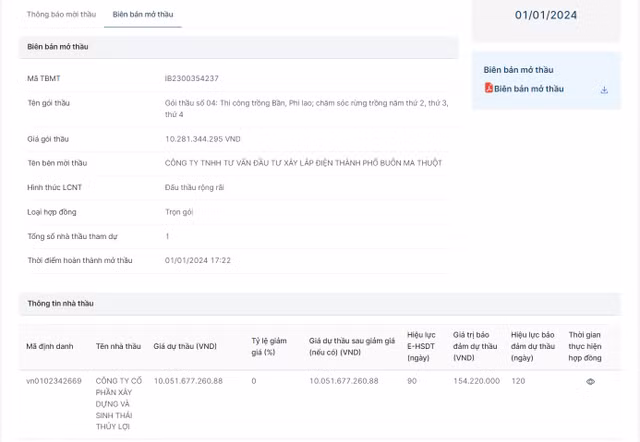The height and width of the screenshot is (442, 640).
Task: Click the Thông tin nhà thầu section header
Action: (x=60, y=303)
